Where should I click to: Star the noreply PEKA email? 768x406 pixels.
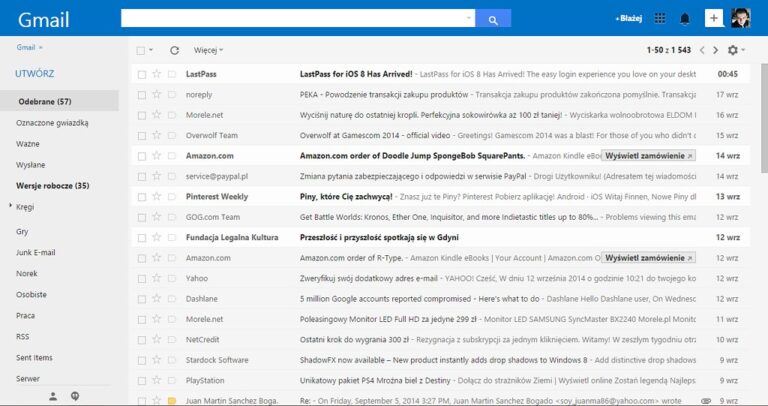[157, 95]
